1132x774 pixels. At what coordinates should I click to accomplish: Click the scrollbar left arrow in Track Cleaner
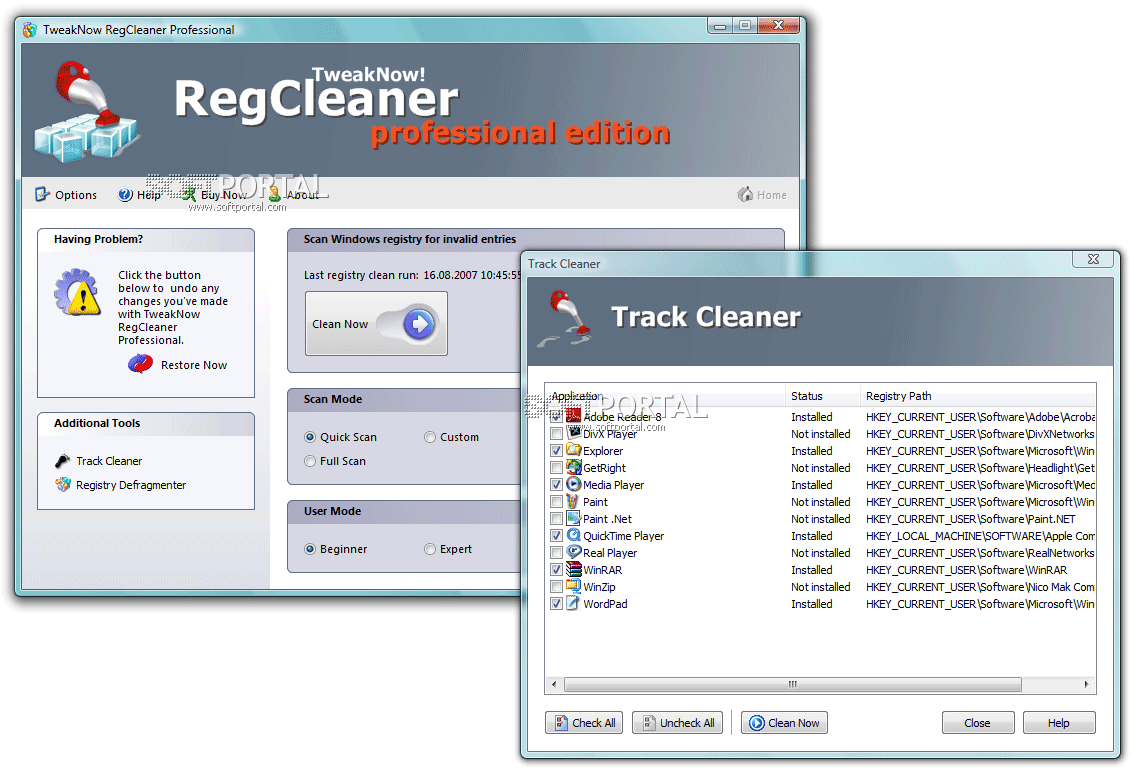click(554, 684)
